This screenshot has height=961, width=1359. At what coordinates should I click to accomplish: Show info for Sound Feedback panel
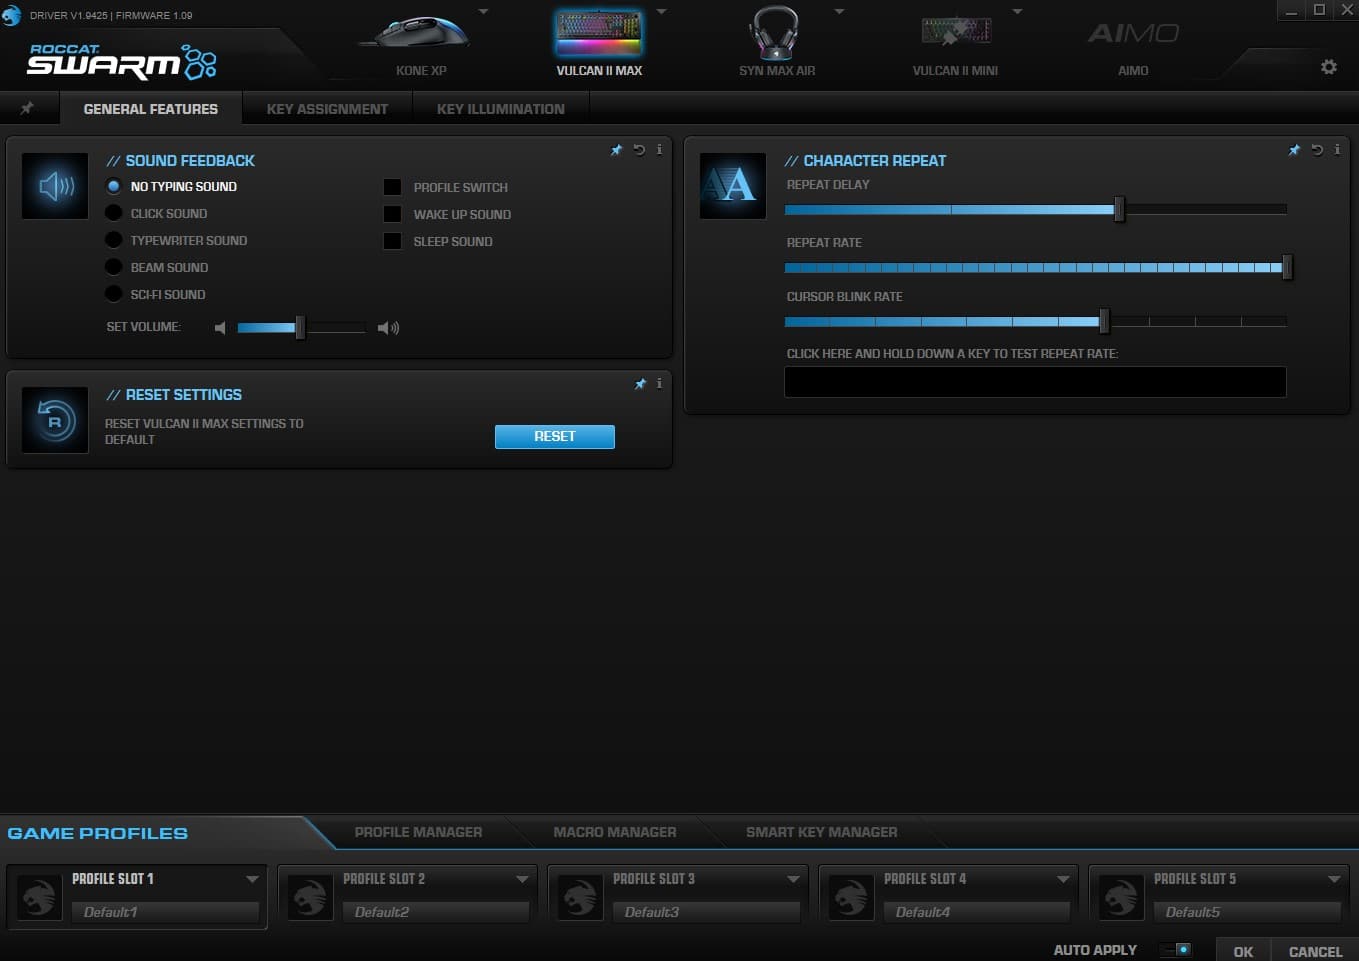[659, 150]
